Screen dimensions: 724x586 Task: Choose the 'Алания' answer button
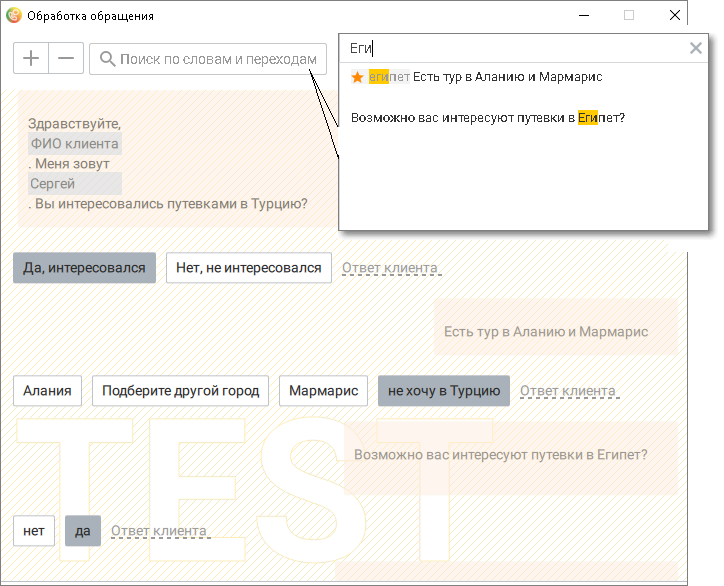47,391
